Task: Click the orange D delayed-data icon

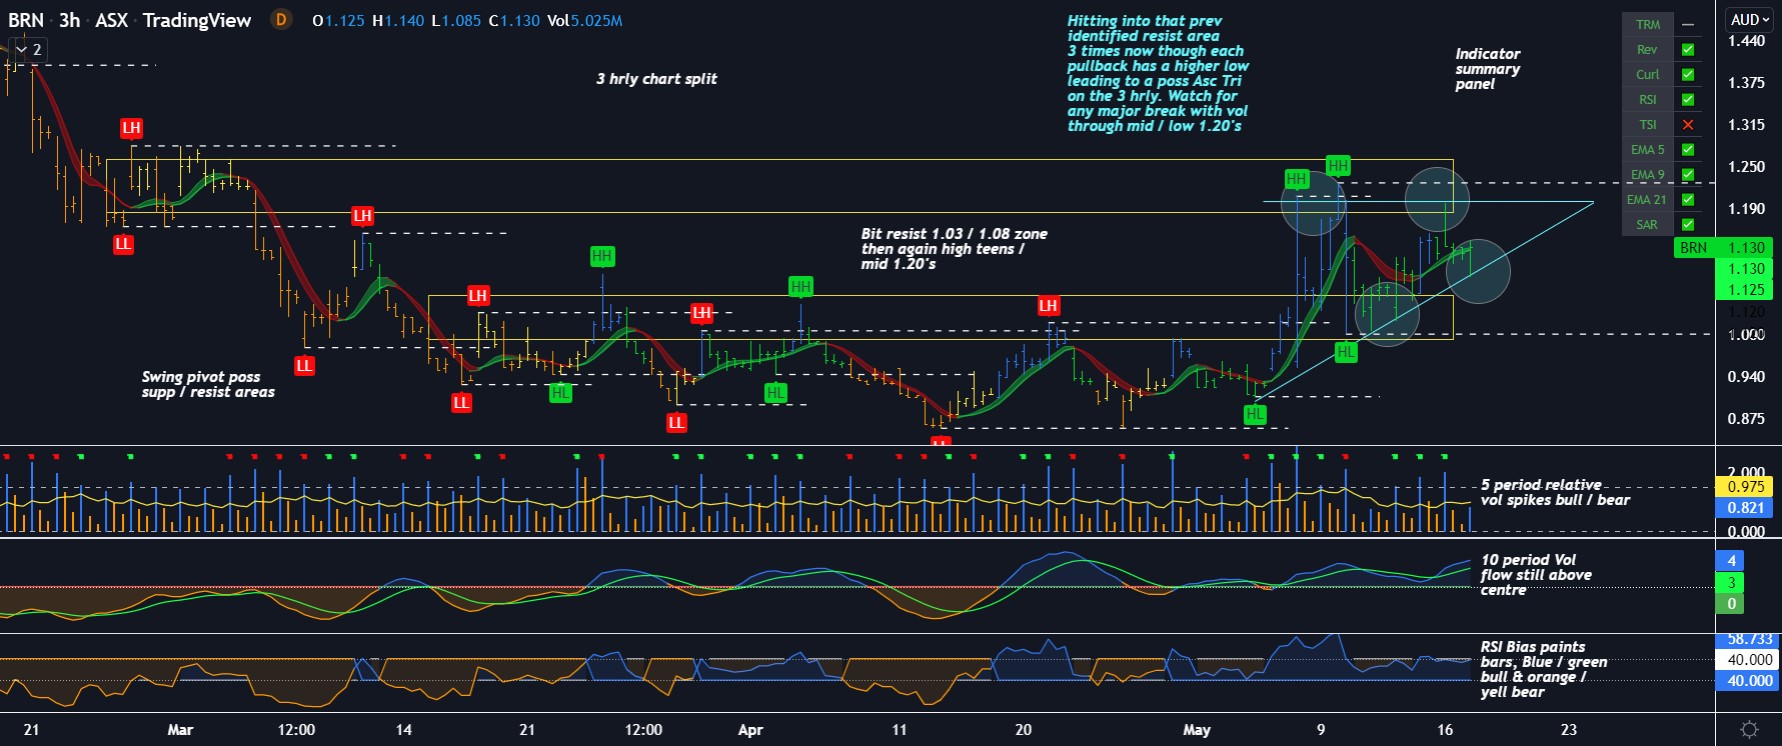Action: coord(281,19)
